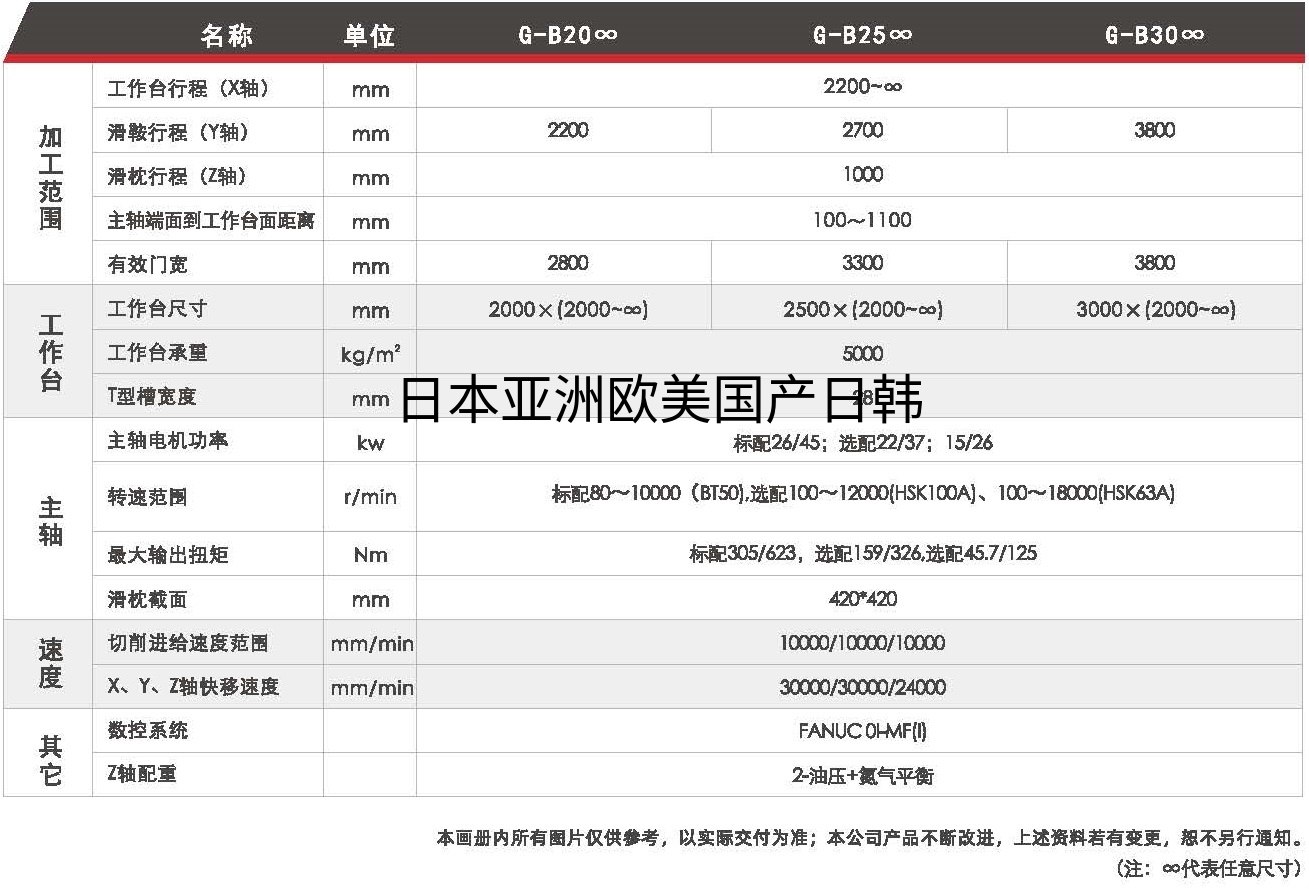Screen dimensions: 1309x889
Task: Click the 本画册内所有图片仅供参考 disclaimer line
Action: point(870,838)
